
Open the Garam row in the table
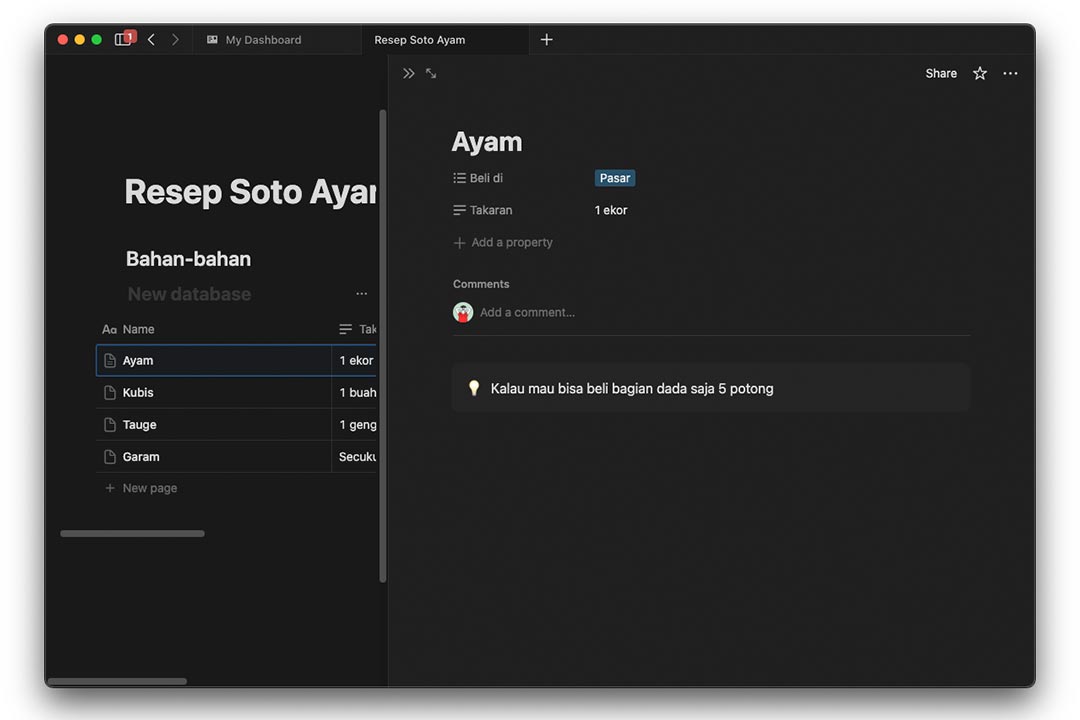[141, 457]
